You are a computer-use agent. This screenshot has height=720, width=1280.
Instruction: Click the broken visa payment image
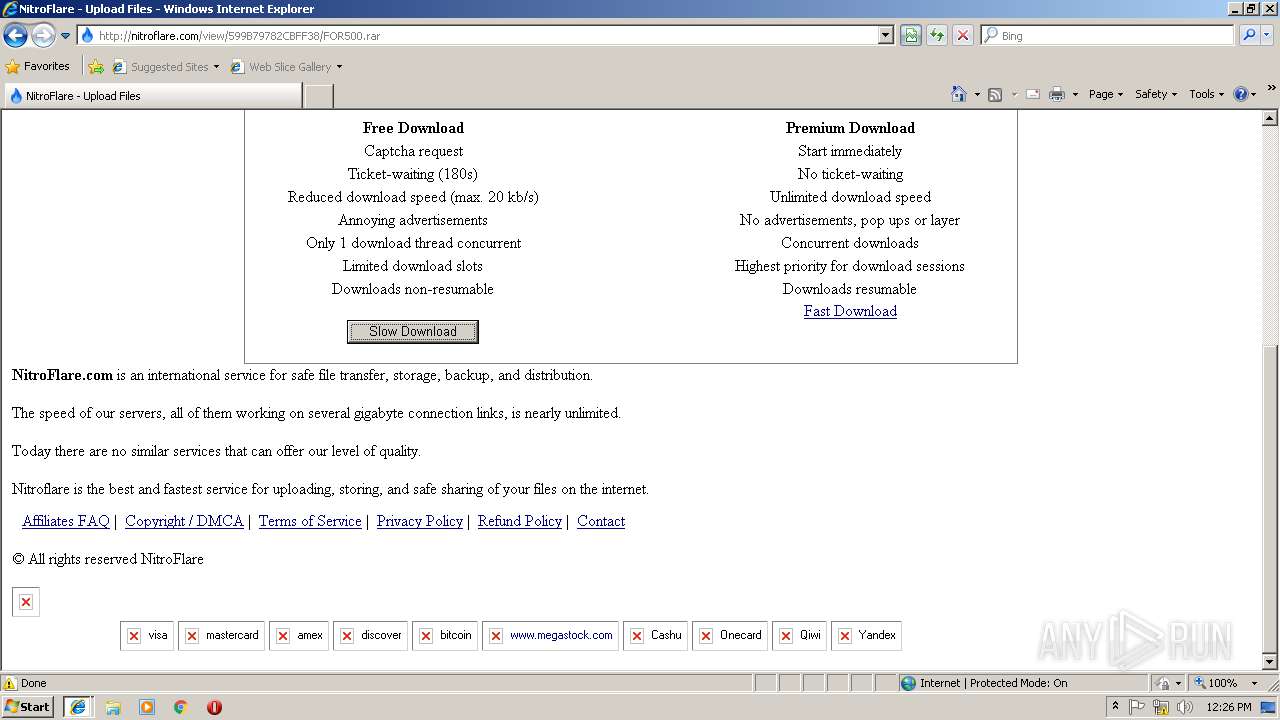pos(147,636)
